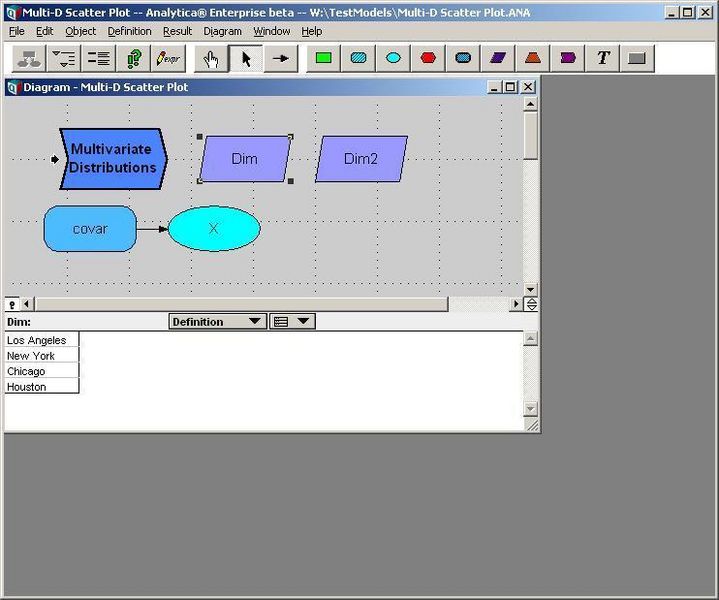This screenshot has width=719, height=600.
Task: Select the arrow edit tool
Action: [246, 59]
